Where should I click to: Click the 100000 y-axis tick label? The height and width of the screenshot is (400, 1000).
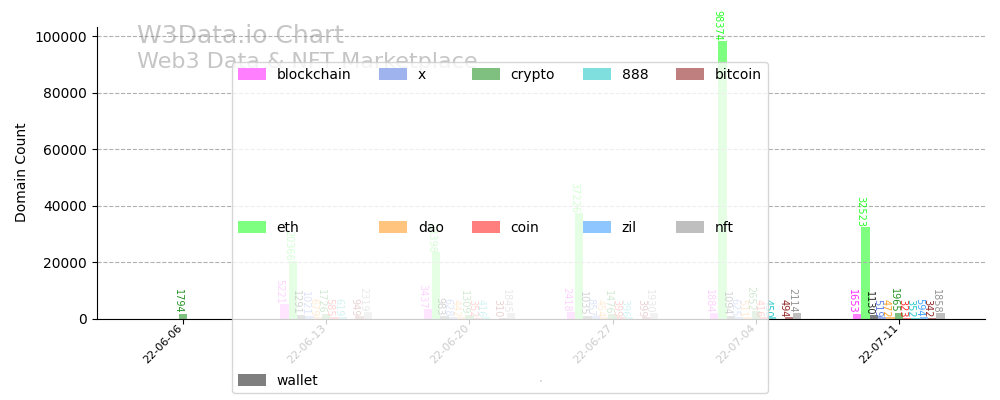pos(60,37)
